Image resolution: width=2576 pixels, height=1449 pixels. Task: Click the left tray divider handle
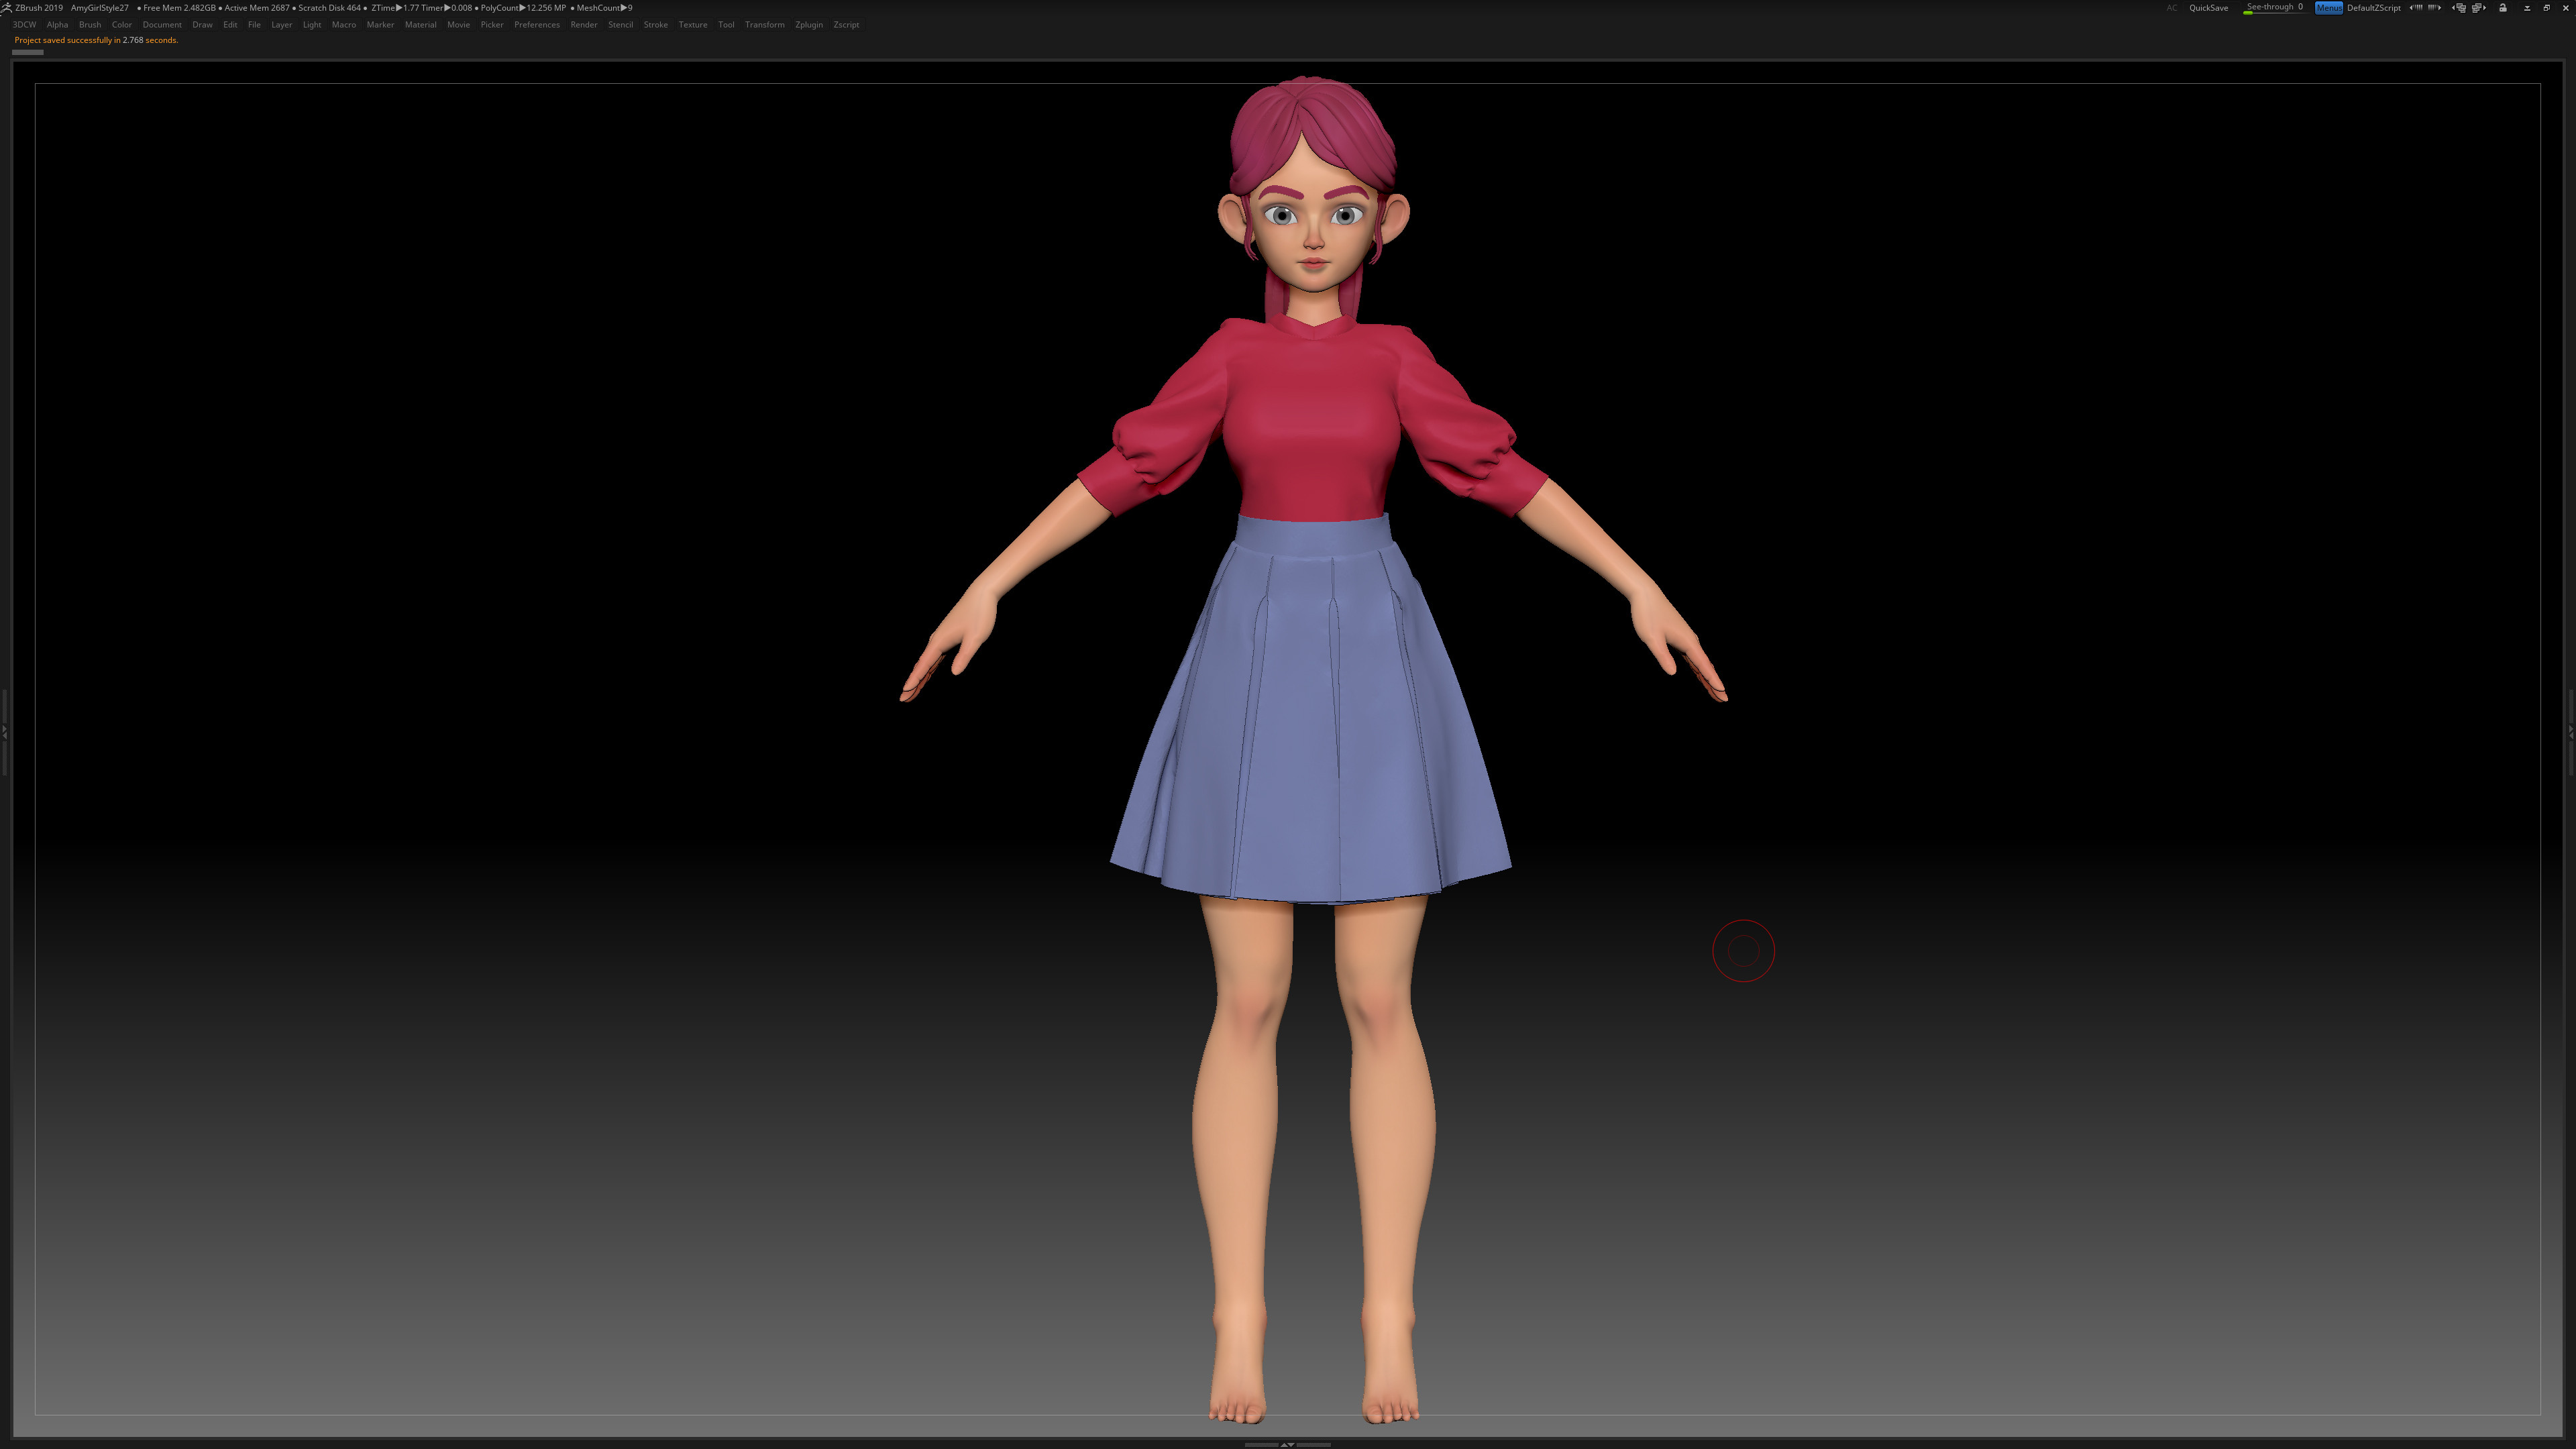(x=4, y=733)
